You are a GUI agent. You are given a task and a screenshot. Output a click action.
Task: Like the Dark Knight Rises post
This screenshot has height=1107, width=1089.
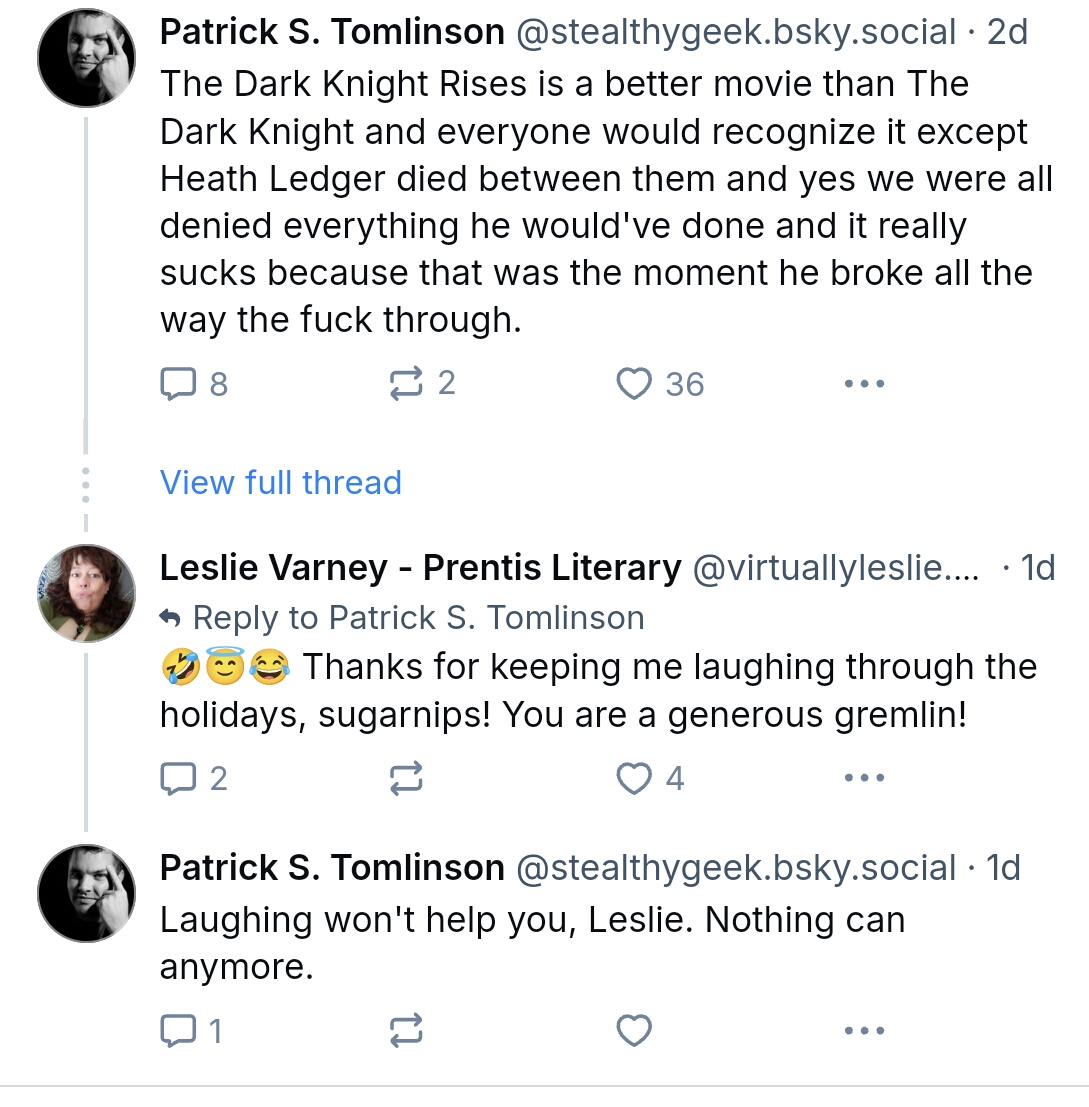[660, 384]
